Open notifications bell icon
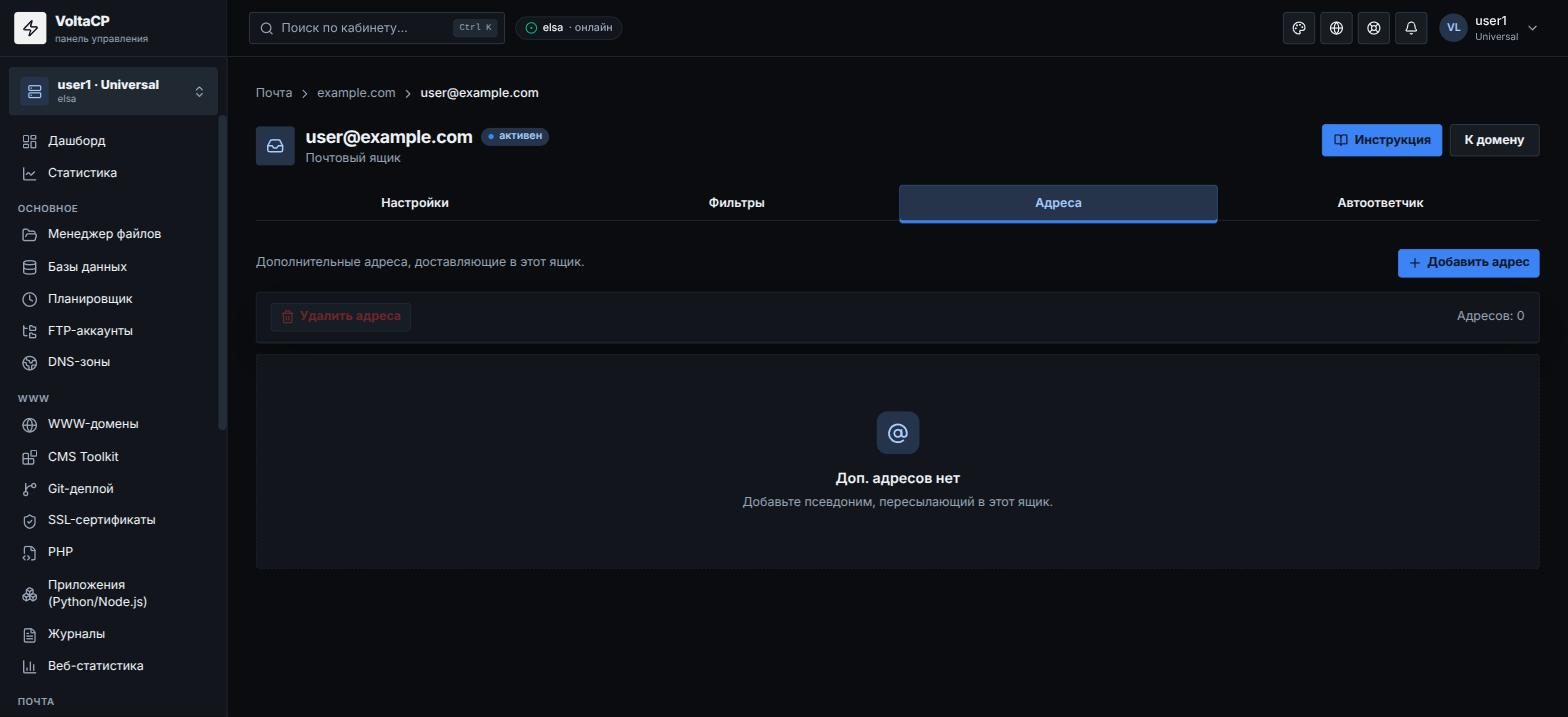This screenshot has height=717, width=1568. coord(1411,28)
